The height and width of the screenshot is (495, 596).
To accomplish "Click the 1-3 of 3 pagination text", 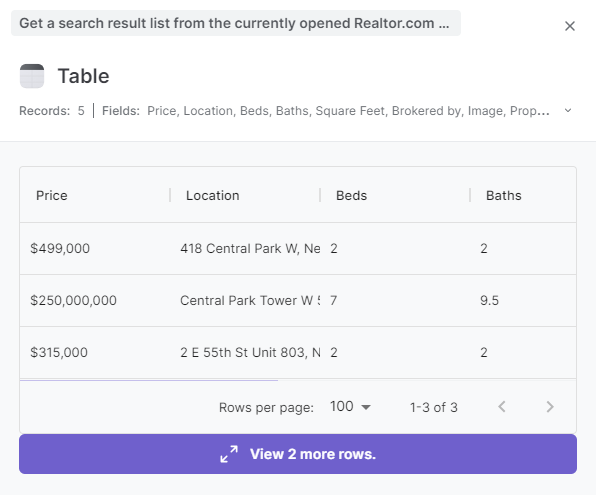I will 434,407.
